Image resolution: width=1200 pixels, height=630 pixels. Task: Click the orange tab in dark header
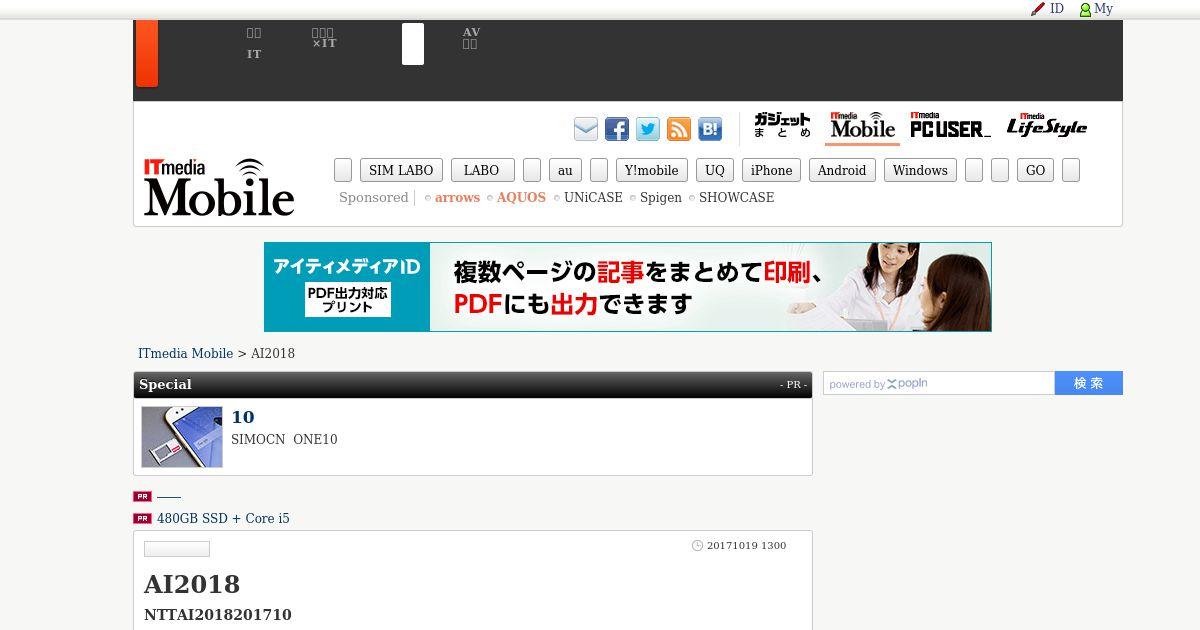pyautogui.click(x=147, y=53)
